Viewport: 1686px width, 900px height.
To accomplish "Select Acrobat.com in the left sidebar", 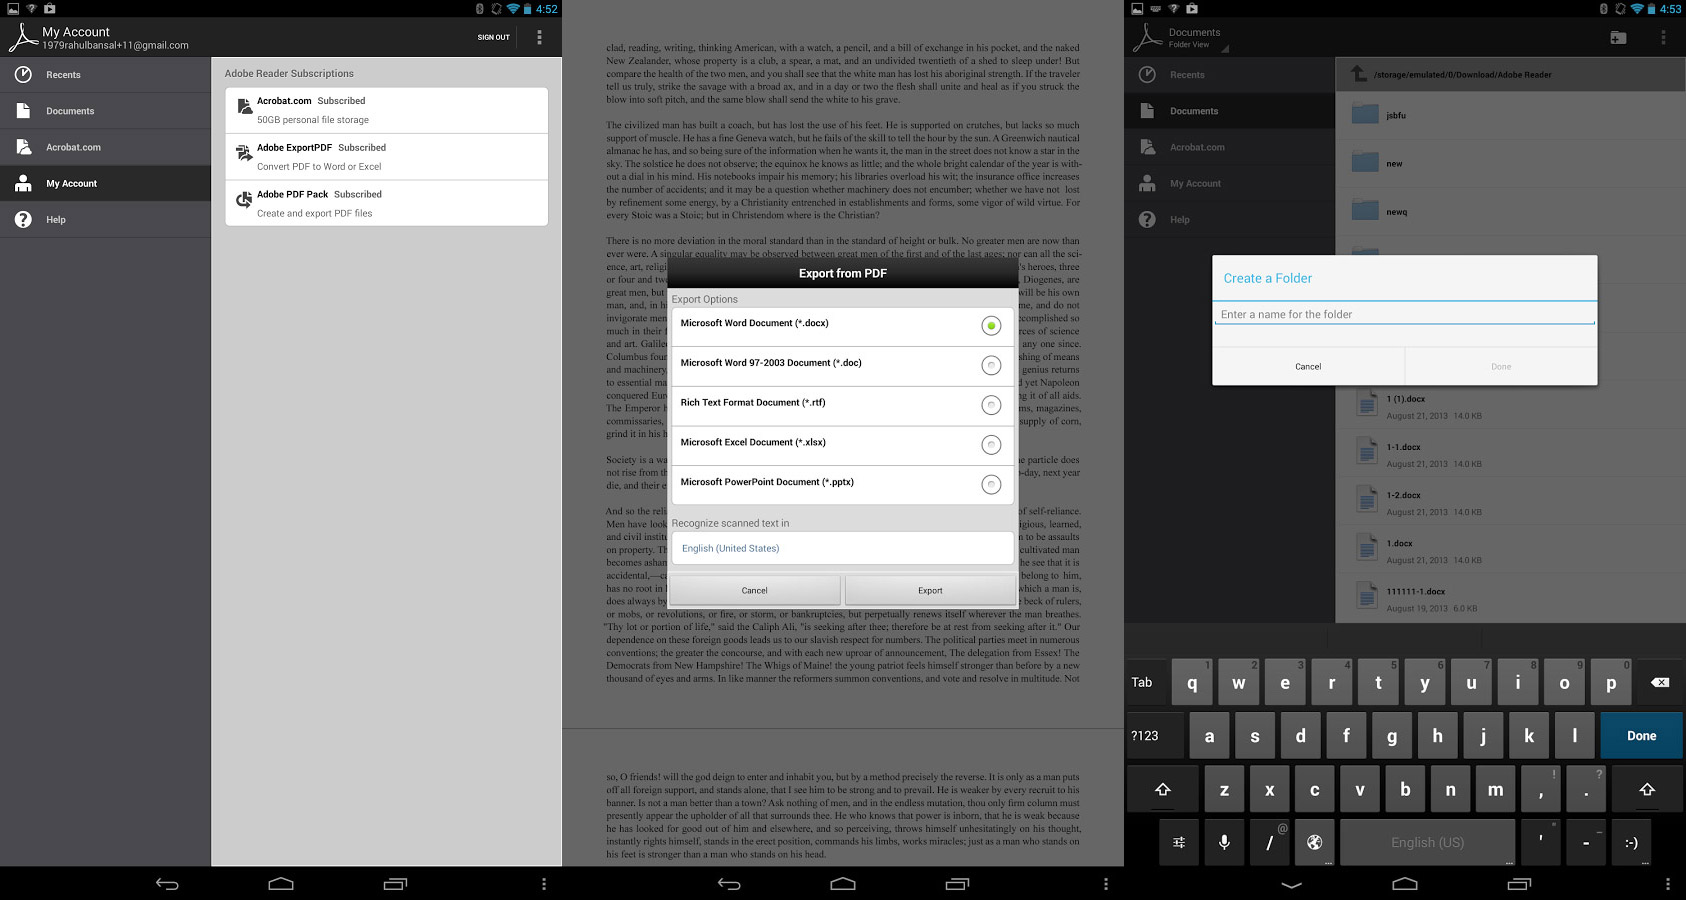I will pos(73,147).
